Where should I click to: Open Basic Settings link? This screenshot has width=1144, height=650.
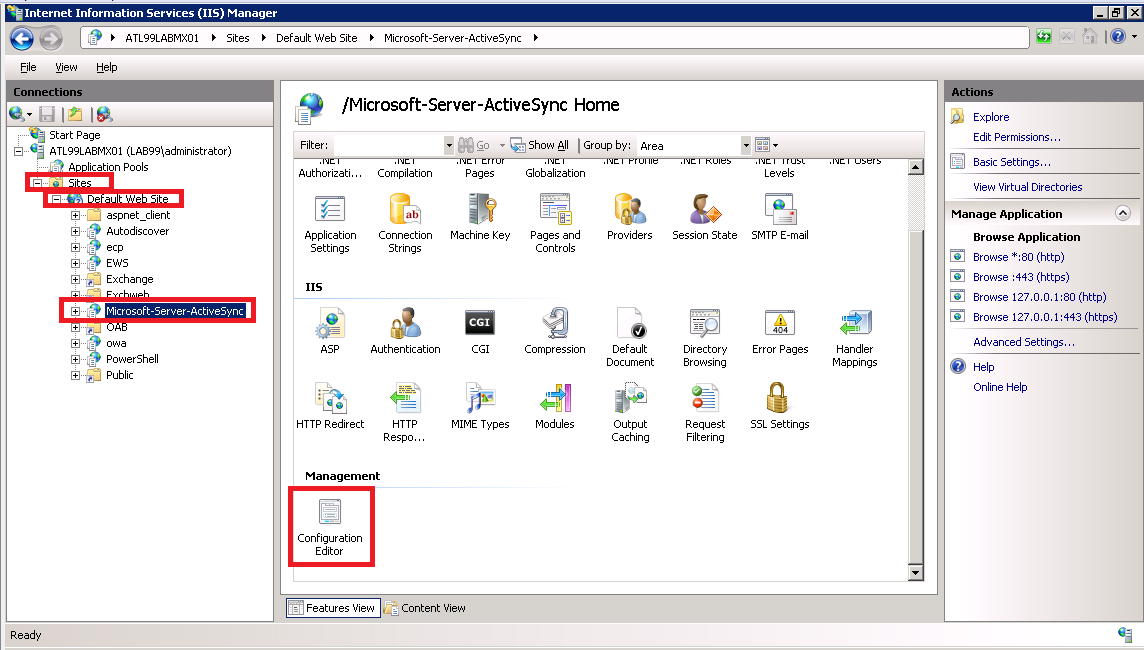[1011, 162]
